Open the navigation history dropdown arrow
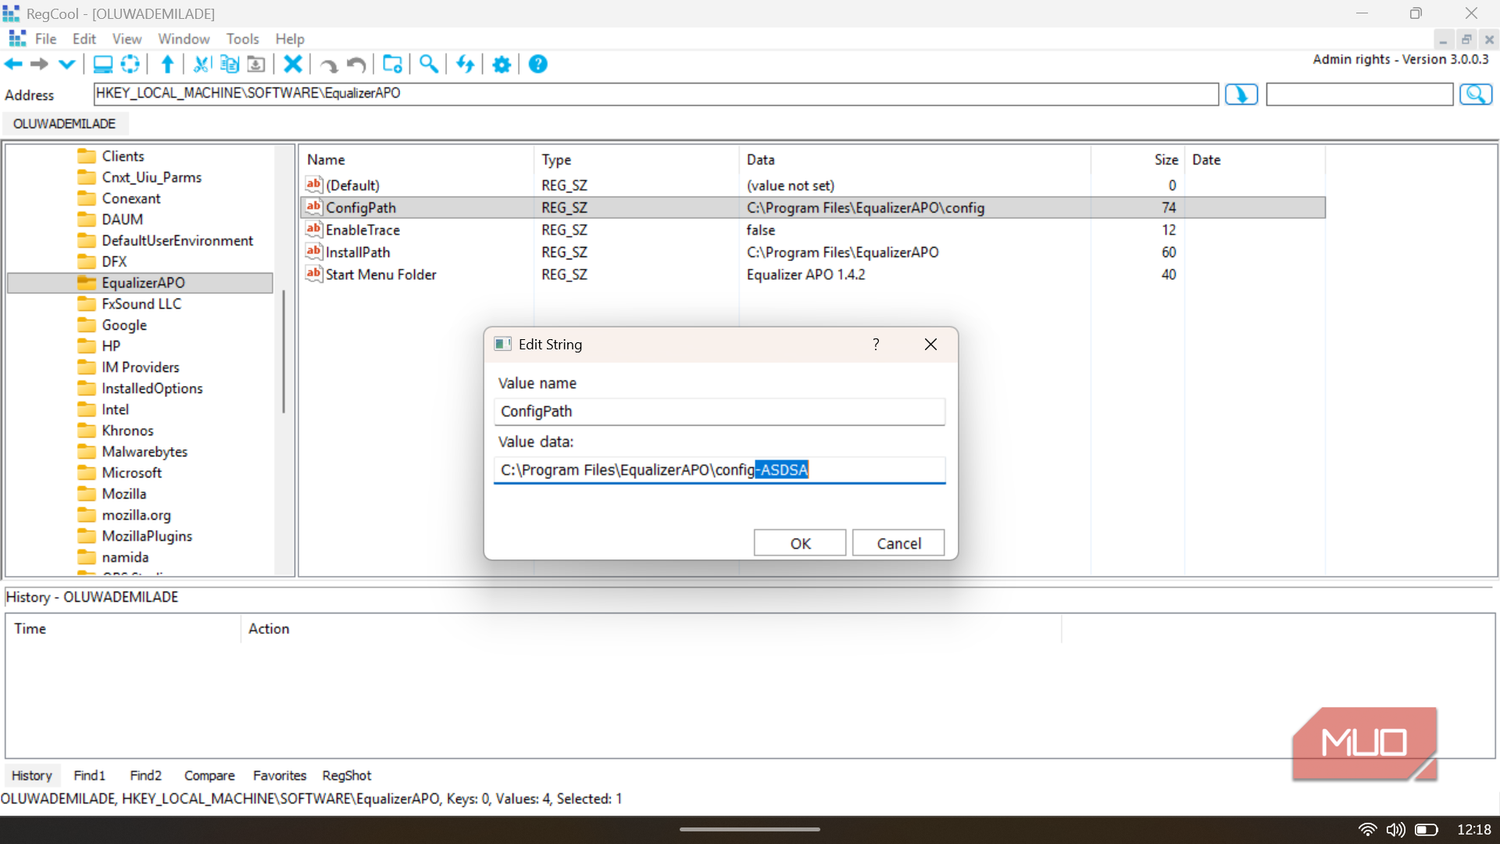 (x=66, y=64)
